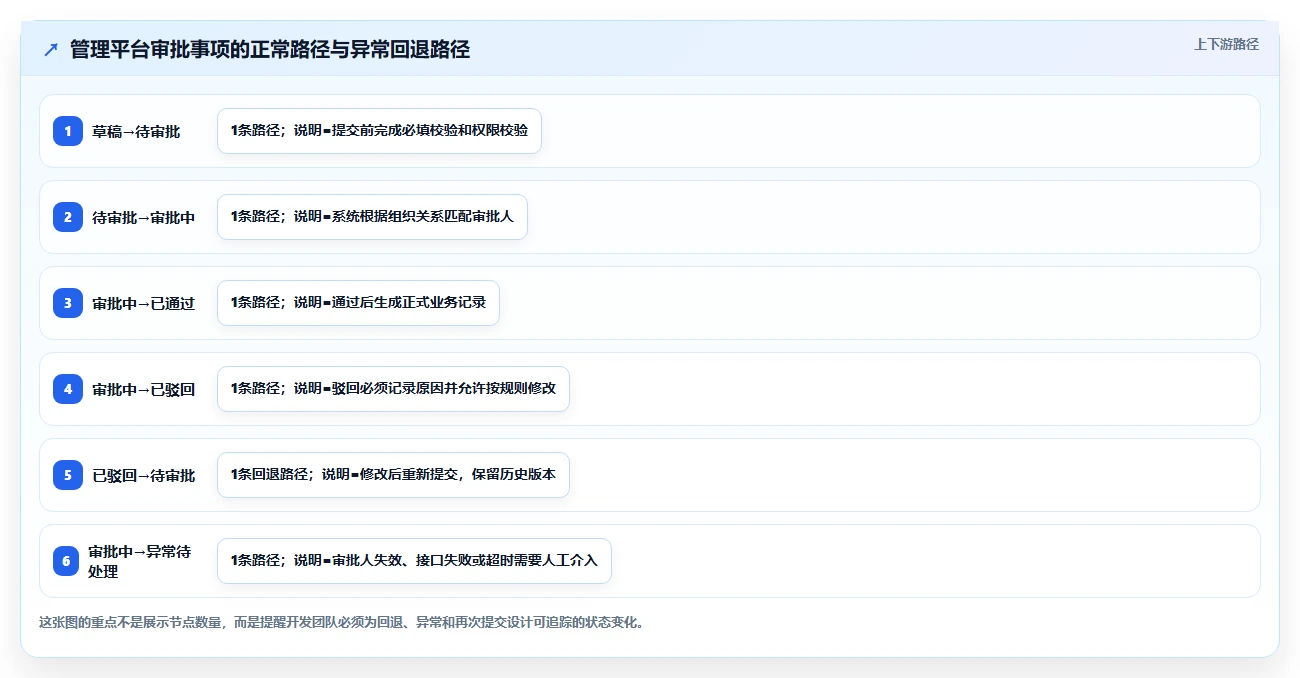
Task: Select step number badge 6
Action: [66, 561]
